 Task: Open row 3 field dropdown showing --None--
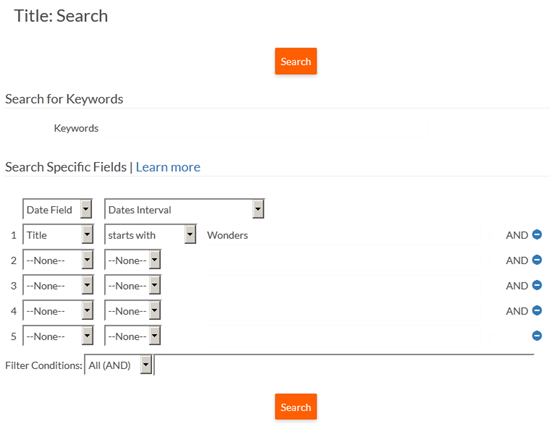[x=58, y=285]
